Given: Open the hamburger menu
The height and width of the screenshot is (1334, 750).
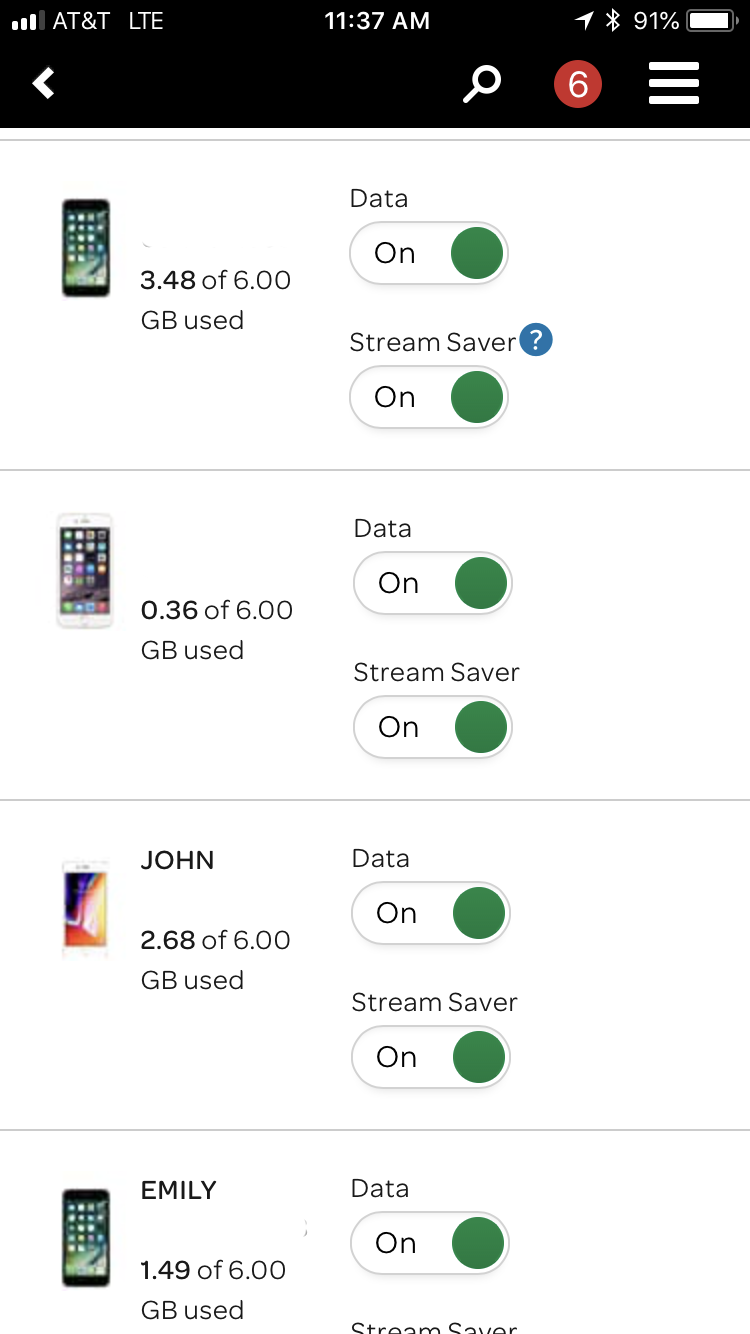Looking at the screenshot, I should click(x=673, y=84).
